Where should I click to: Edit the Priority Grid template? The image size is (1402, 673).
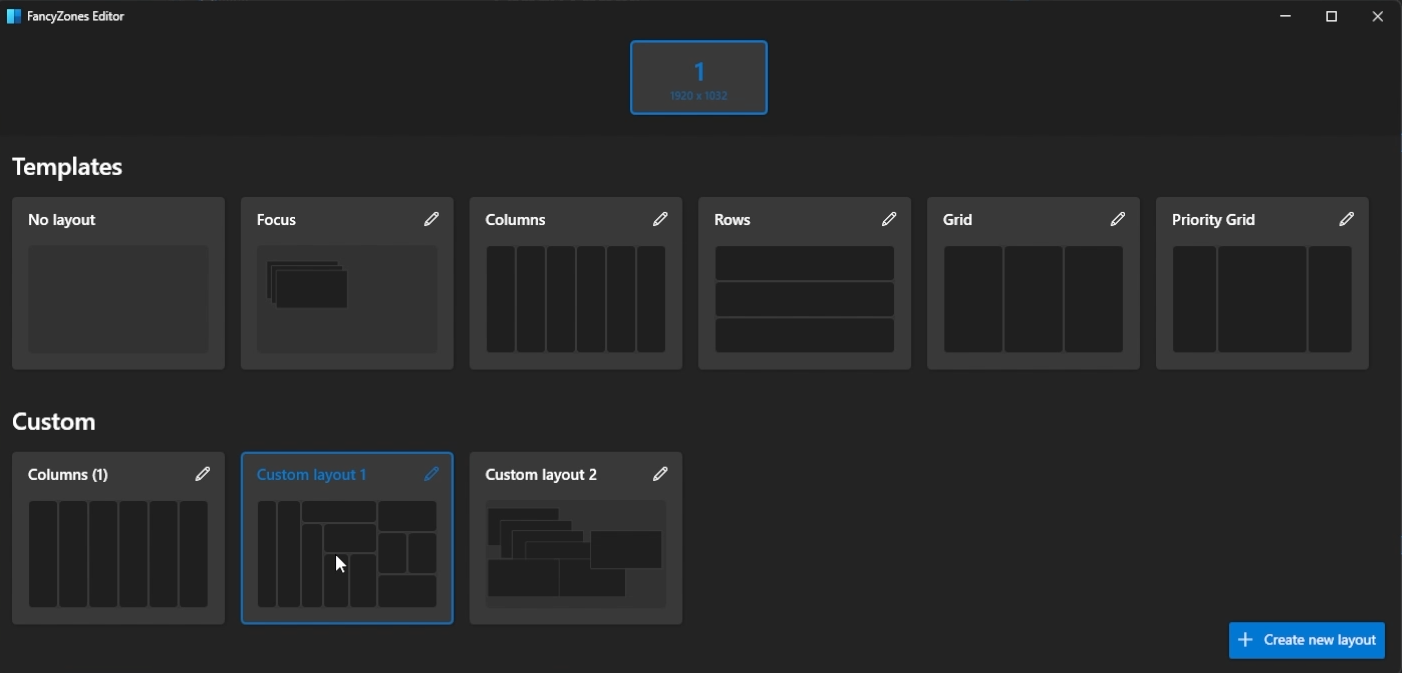tap(1346, 219)
